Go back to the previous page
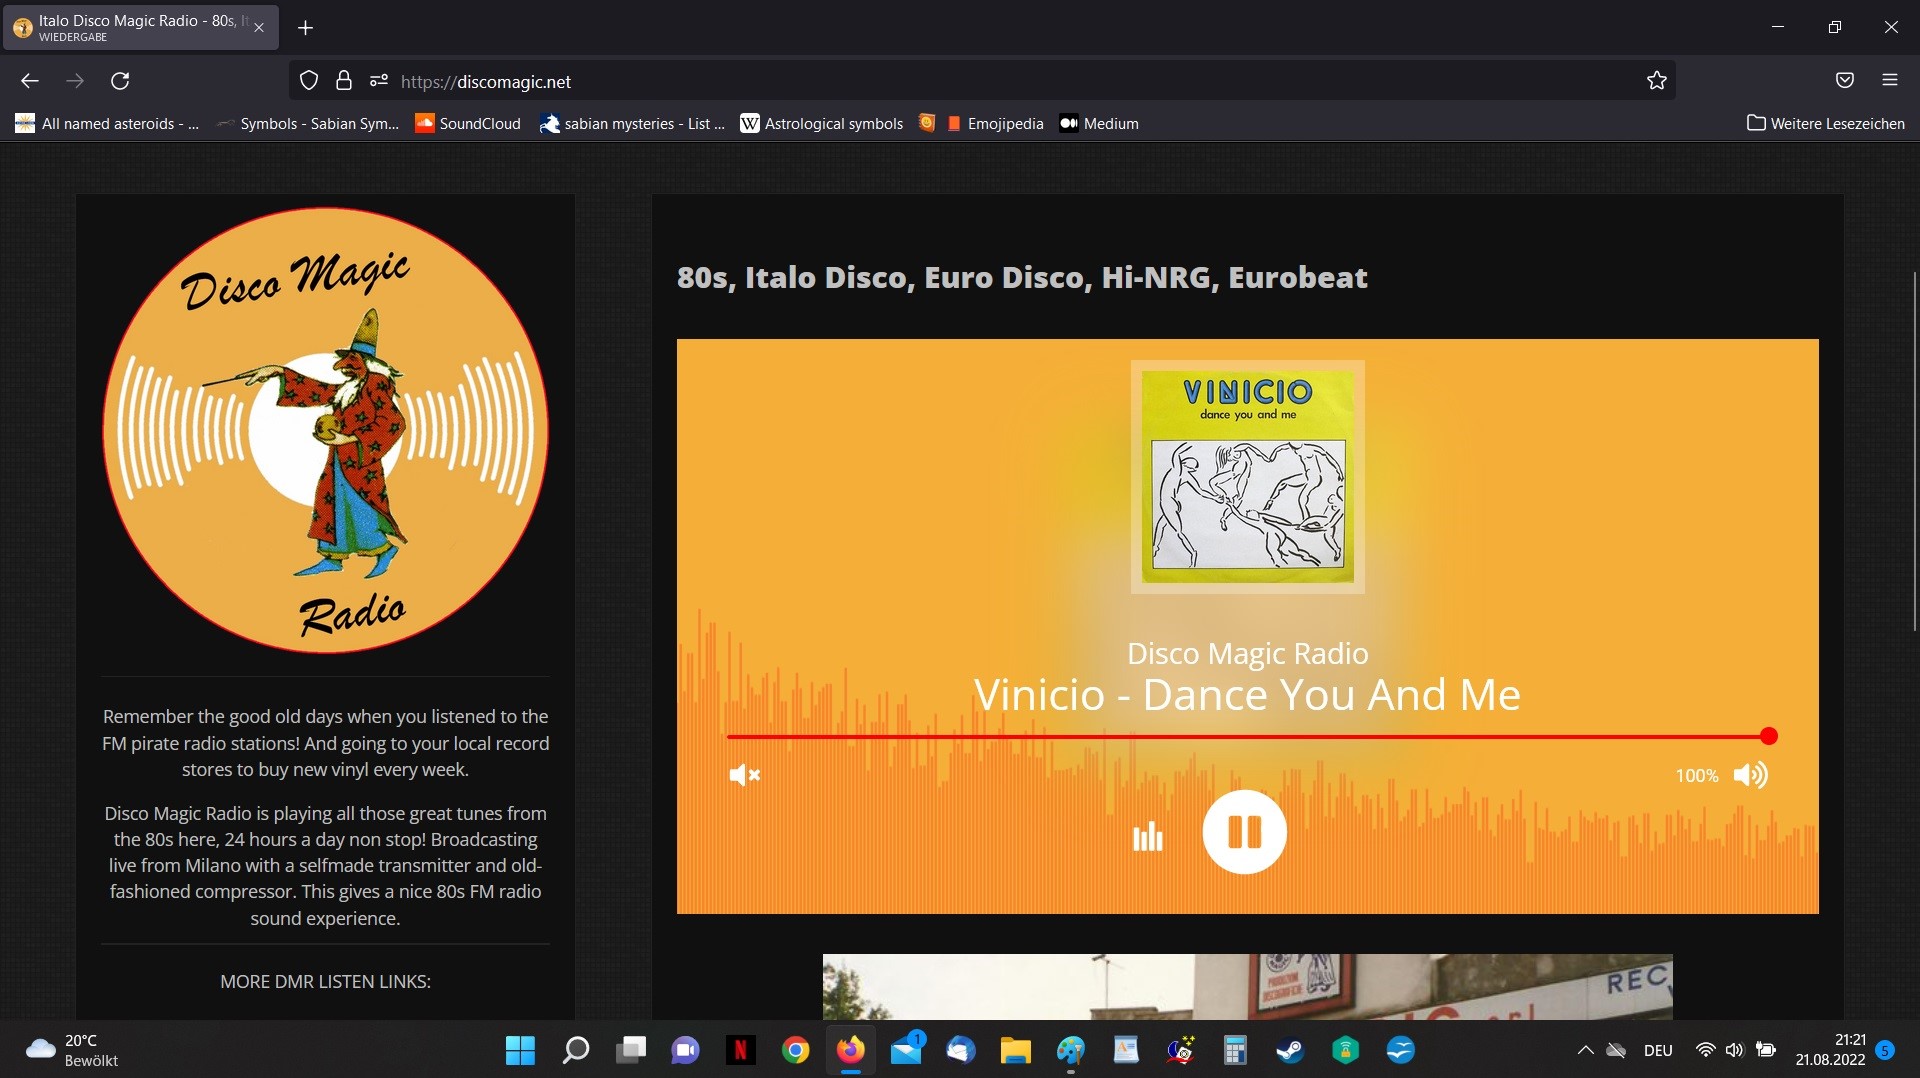The width and height of the screenshot is (1920, 1078). point(30,81)
